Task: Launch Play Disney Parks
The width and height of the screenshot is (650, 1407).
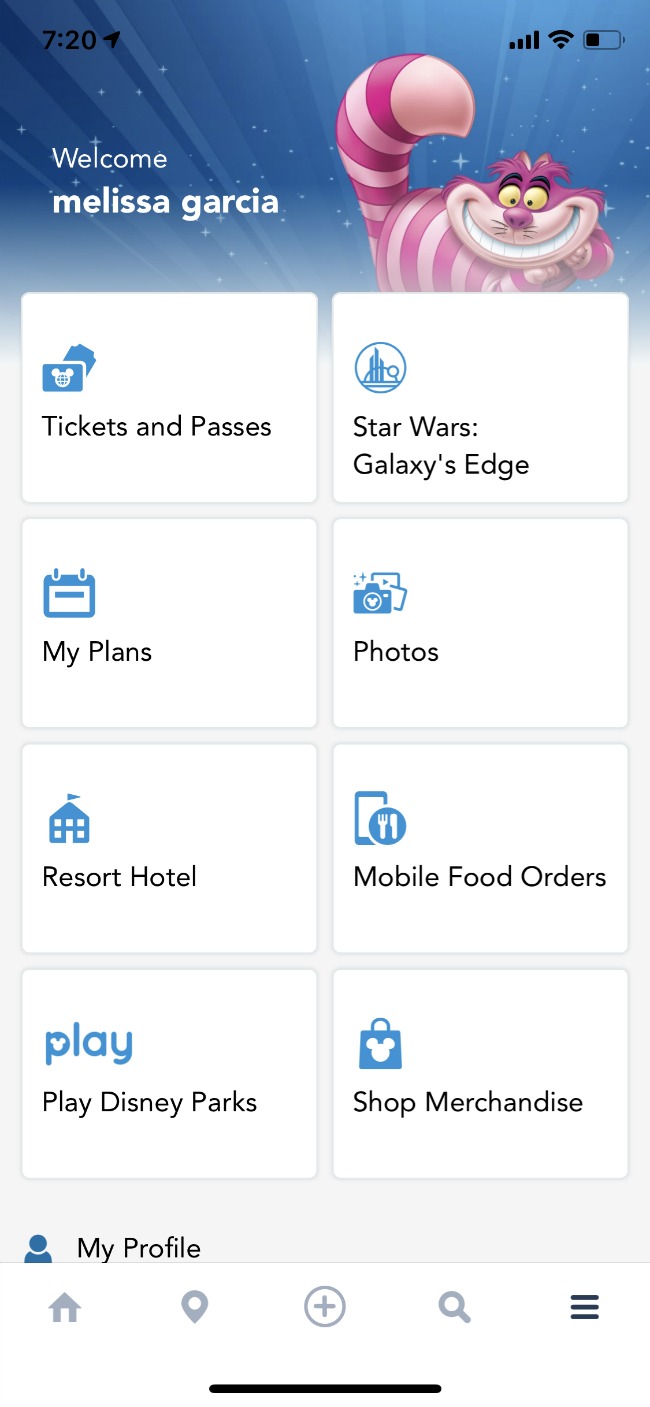Action: [x=168, y=1073]
